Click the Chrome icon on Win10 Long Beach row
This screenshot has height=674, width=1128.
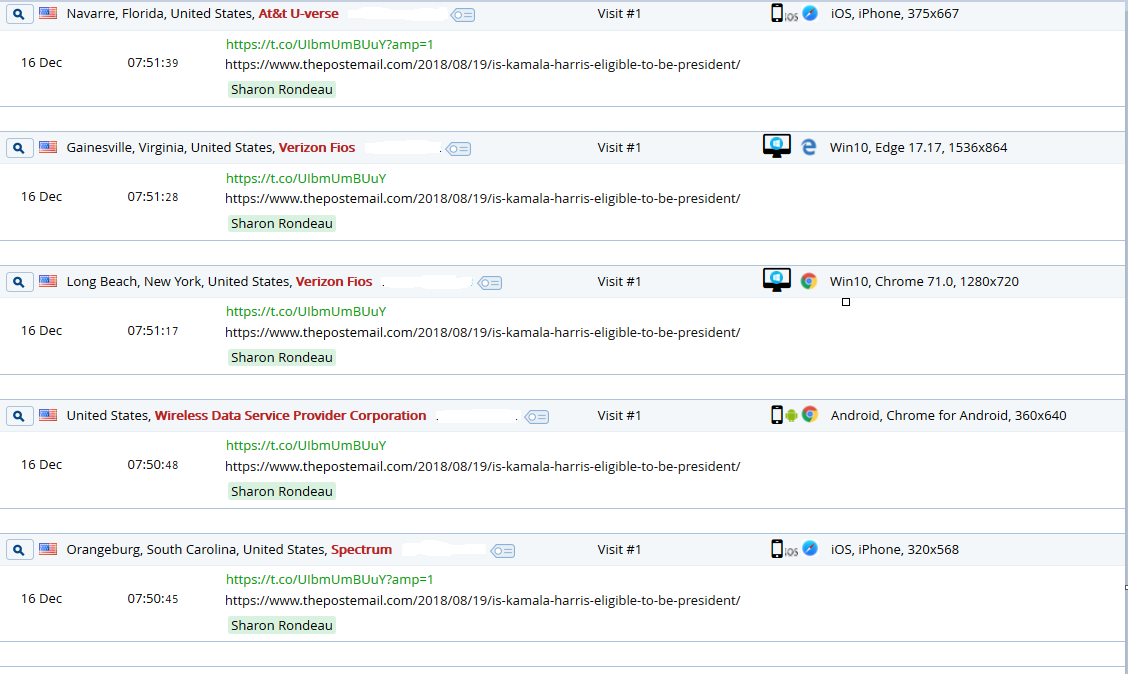coord(809,281)
